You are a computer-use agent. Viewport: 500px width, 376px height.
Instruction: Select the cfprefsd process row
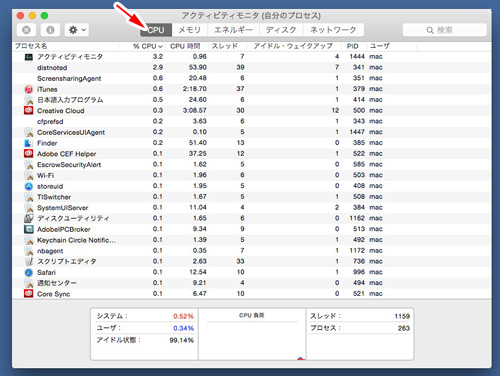(x=251, y=121)
